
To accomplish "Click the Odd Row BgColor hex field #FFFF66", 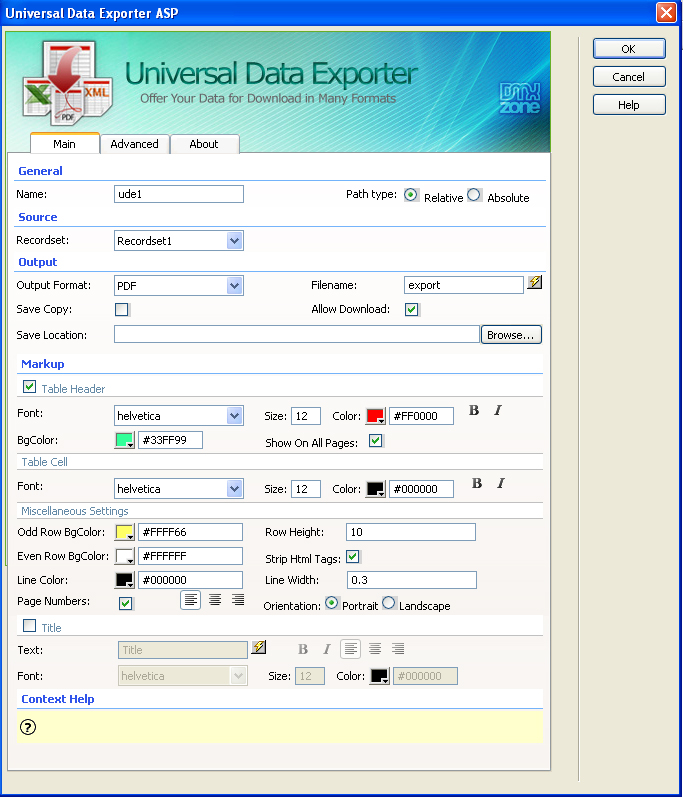I will tap(191, 532).
